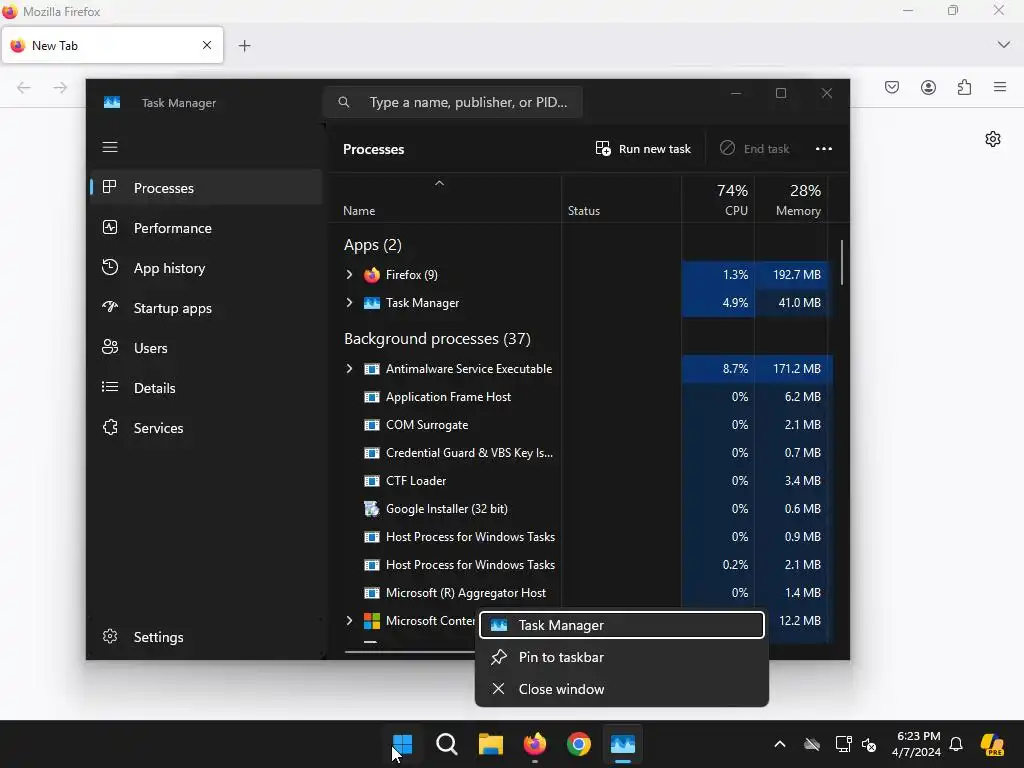Open the Windows Start button
The height and width of the screenshot is (768, 1024).
point(402,744)
